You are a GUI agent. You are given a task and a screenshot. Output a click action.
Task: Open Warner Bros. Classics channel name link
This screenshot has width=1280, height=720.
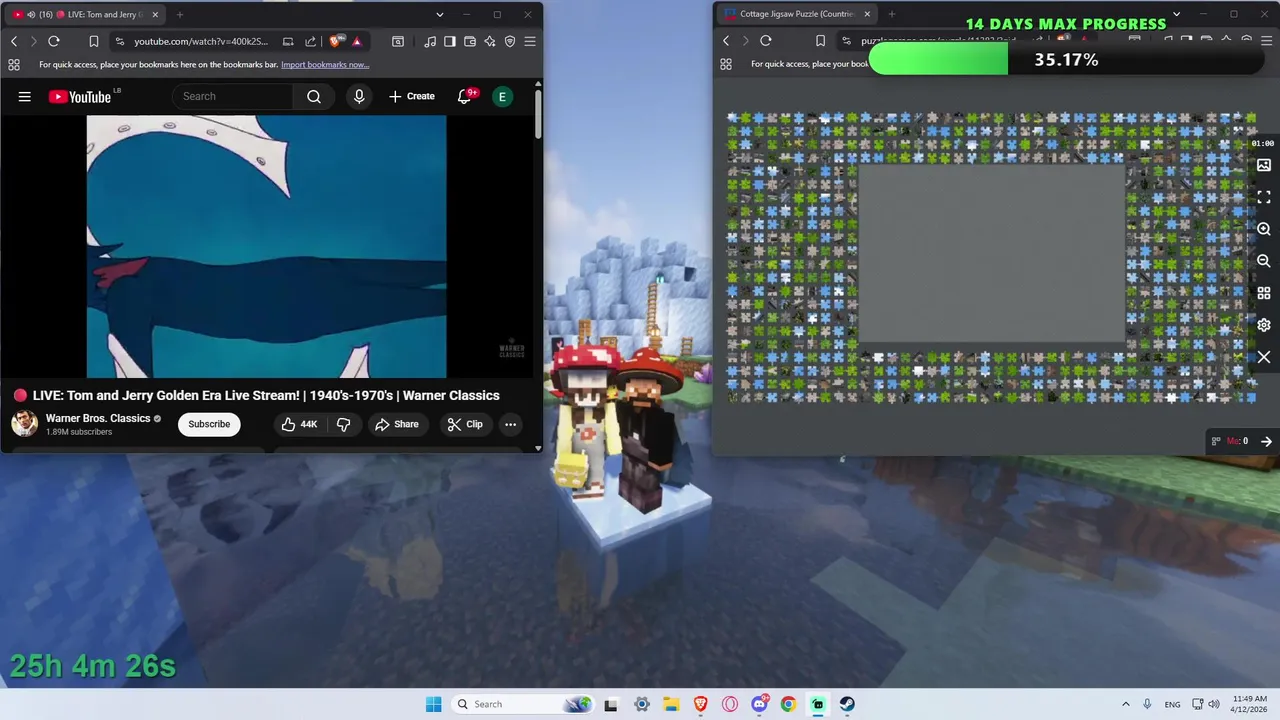98,418
